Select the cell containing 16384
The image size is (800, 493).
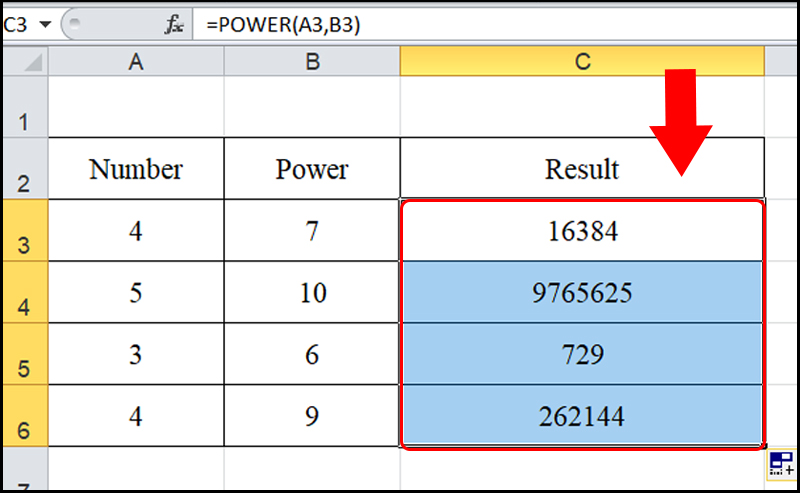(582, 231)
